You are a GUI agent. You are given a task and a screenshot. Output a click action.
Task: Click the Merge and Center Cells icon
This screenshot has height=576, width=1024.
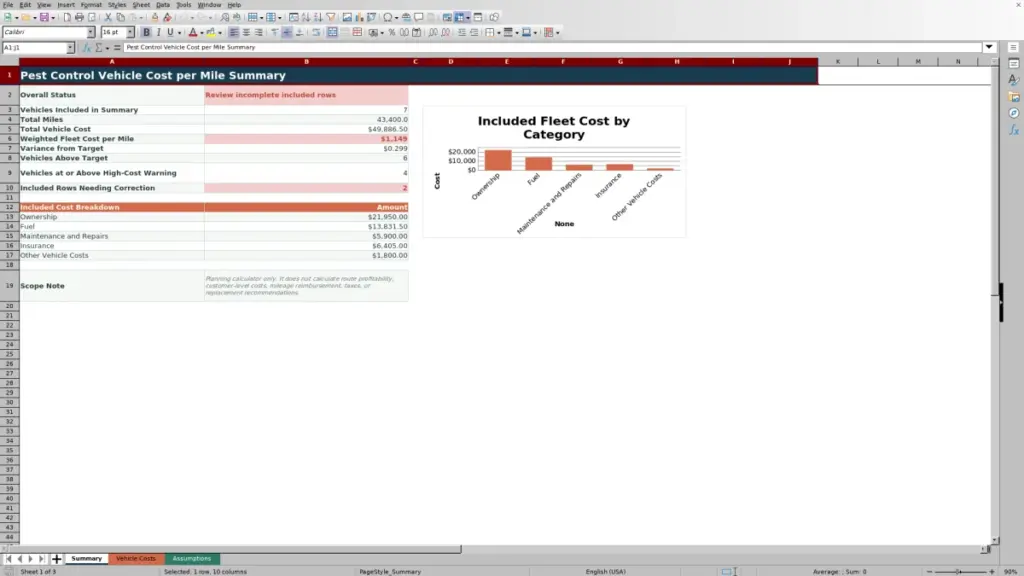point(332,32)
